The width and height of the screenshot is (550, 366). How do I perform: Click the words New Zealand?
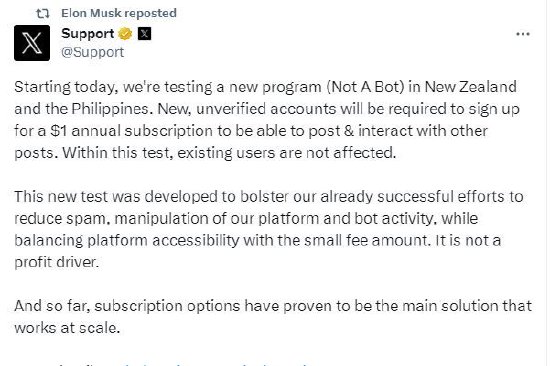[x=470, y=87]
